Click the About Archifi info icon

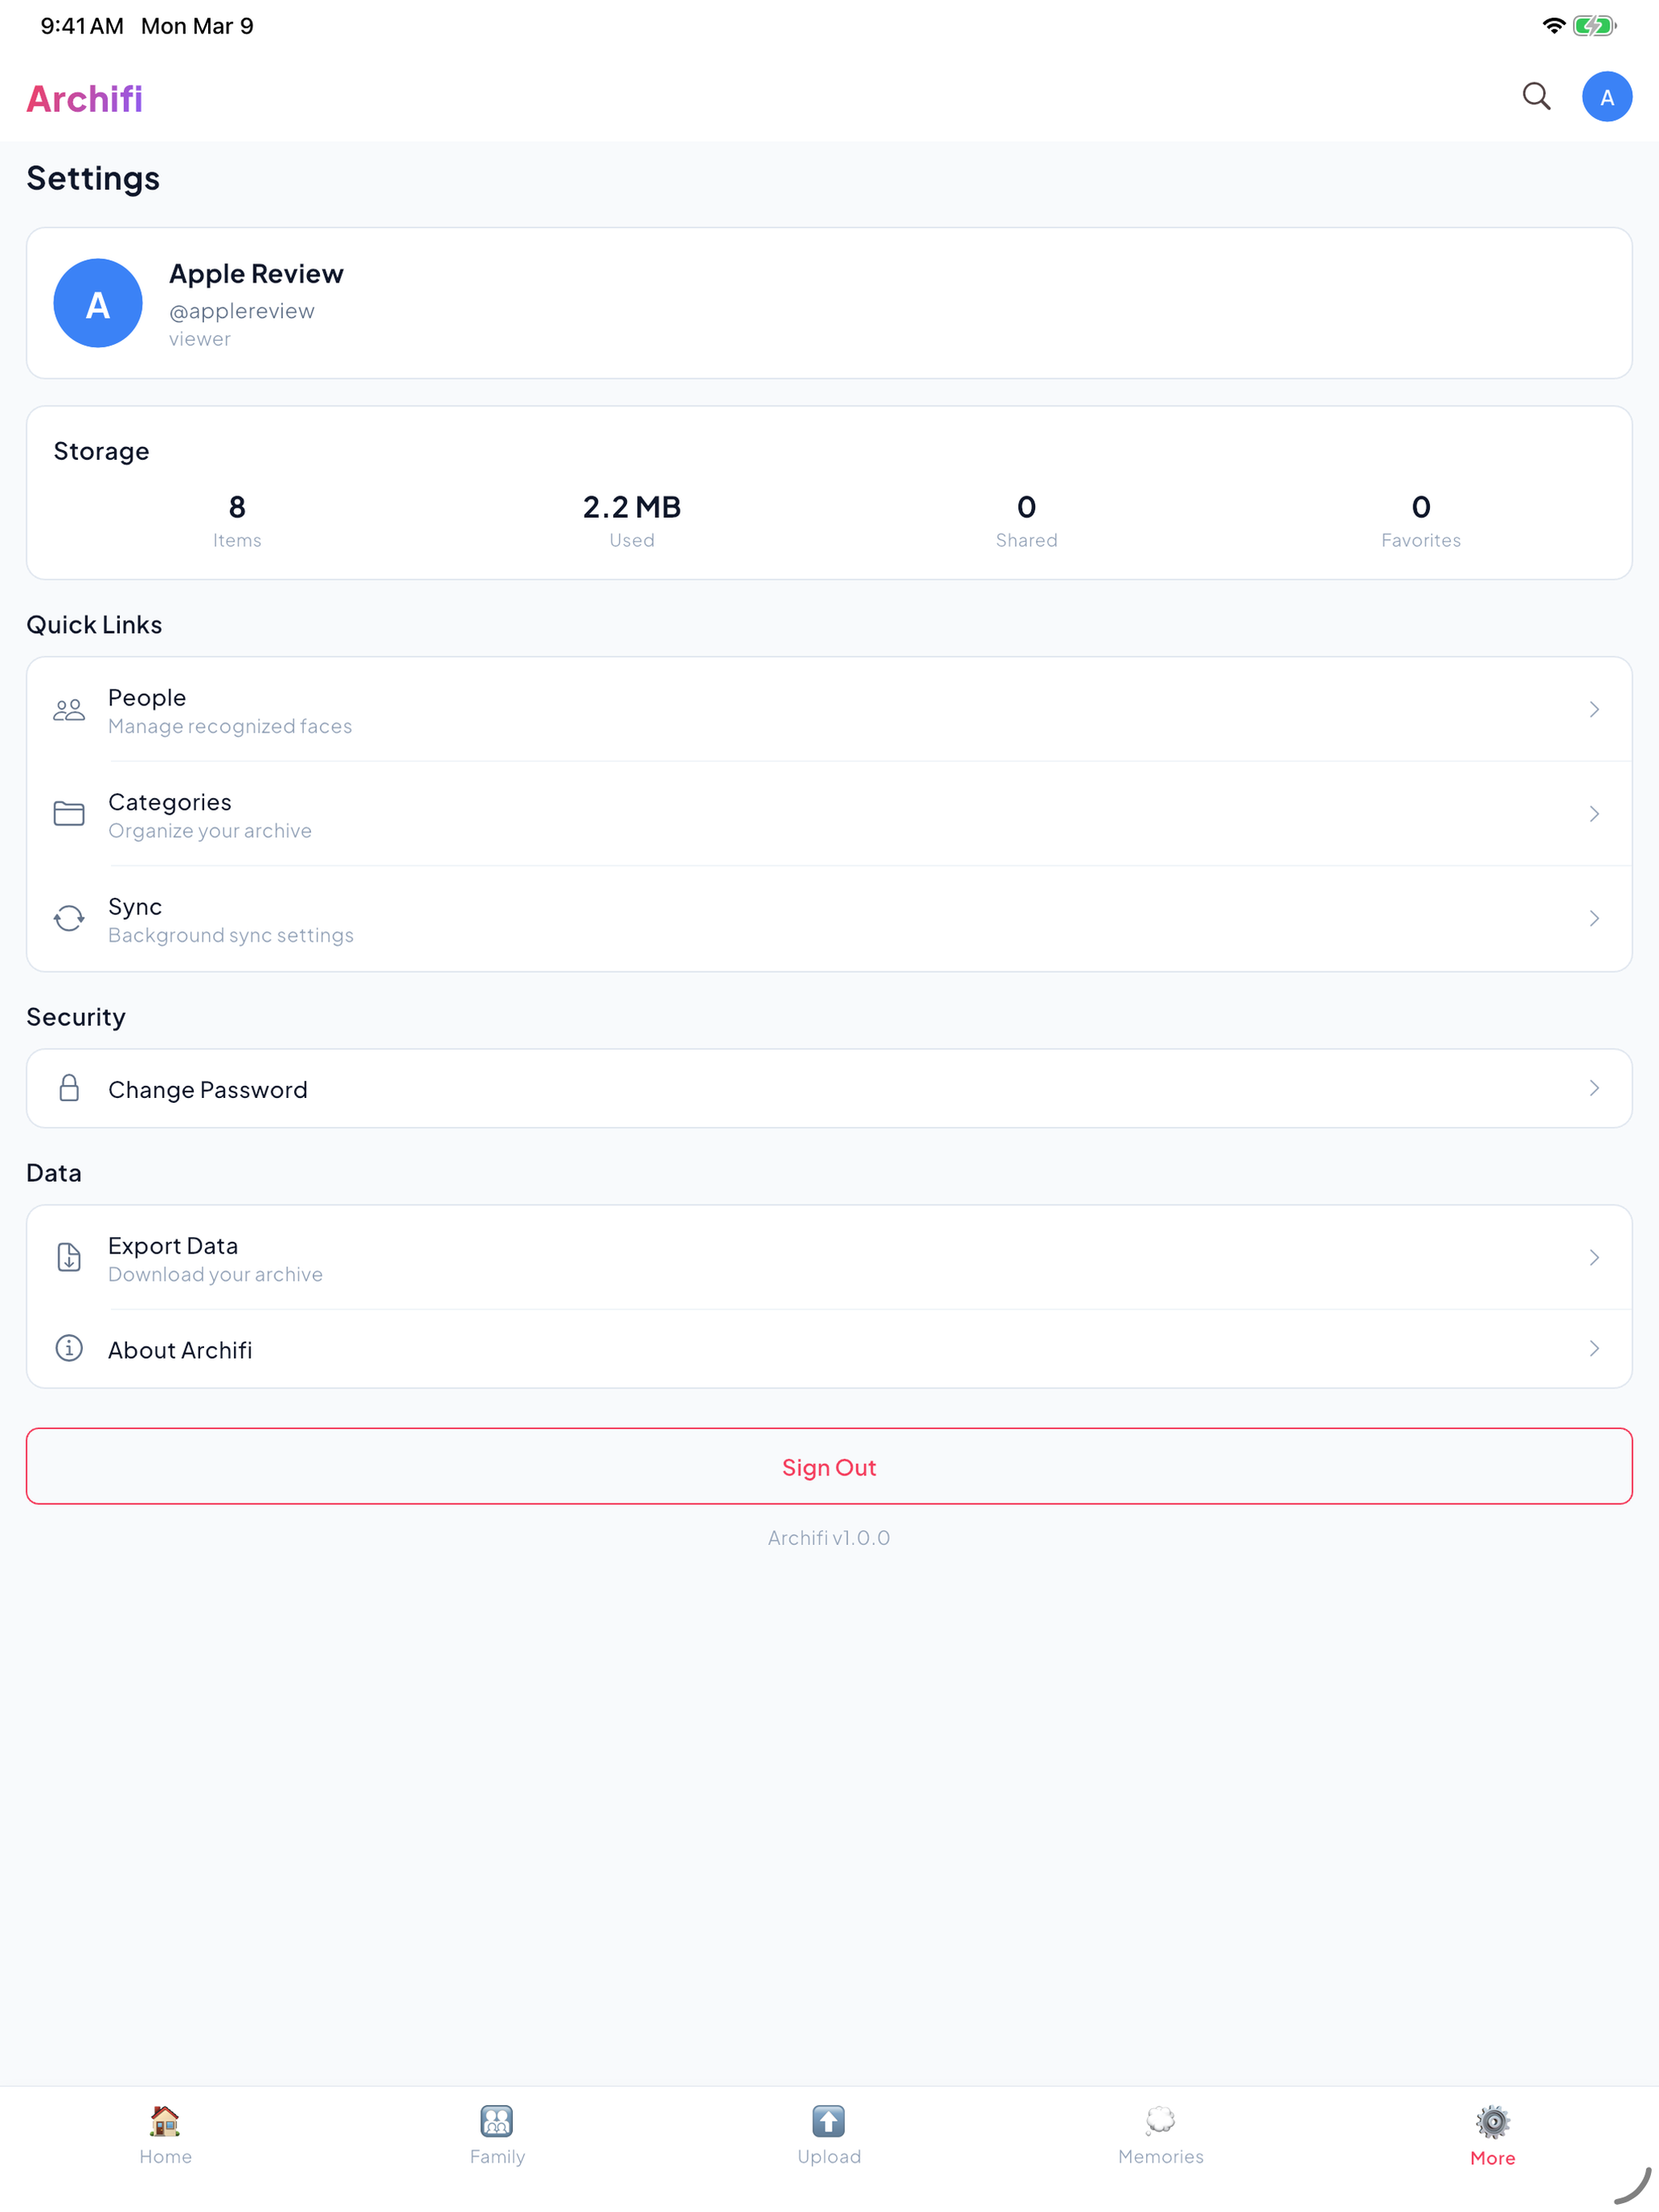pyautogui.click(x=69, y=1348)
